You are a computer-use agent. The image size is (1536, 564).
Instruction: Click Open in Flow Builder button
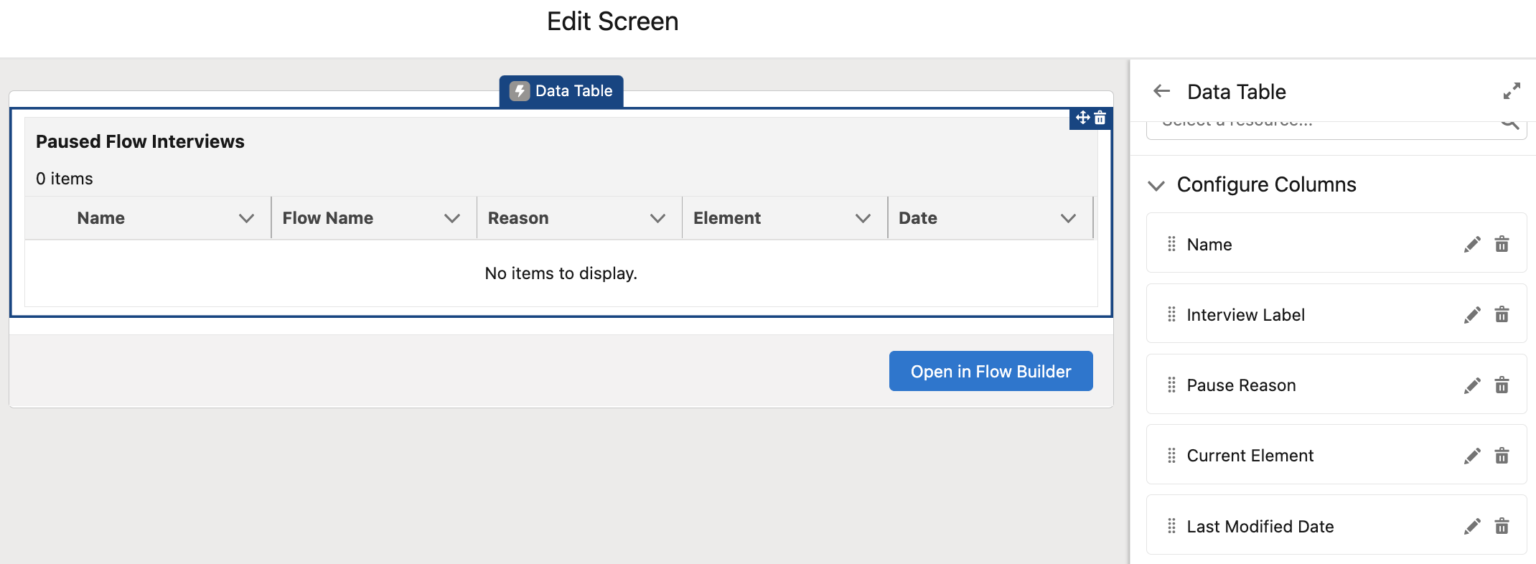pyautogui.click(x=990, y=371)
